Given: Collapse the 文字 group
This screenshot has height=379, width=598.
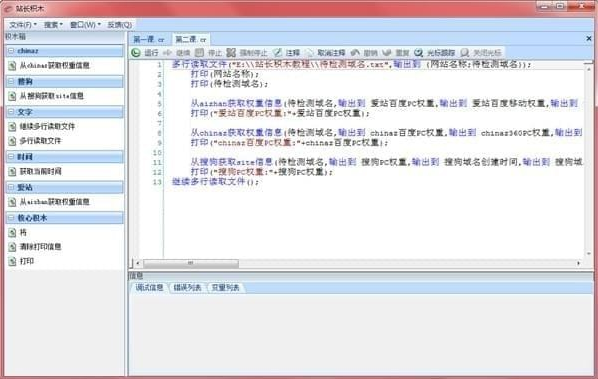Looking at the screenshot, I should [x=11, y=112].
